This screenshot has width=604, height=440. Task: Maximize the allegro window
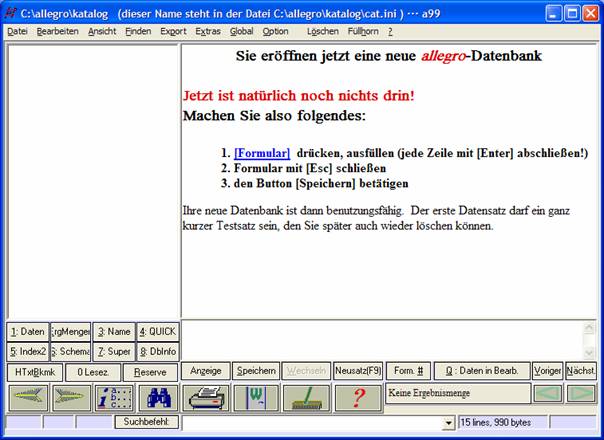pyautogui.click(x=572, y=13)
